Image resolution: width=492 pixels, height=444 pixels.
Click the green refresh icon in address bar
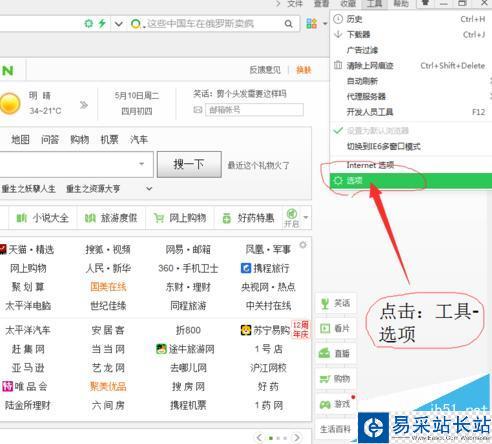[x=89, y=23]
